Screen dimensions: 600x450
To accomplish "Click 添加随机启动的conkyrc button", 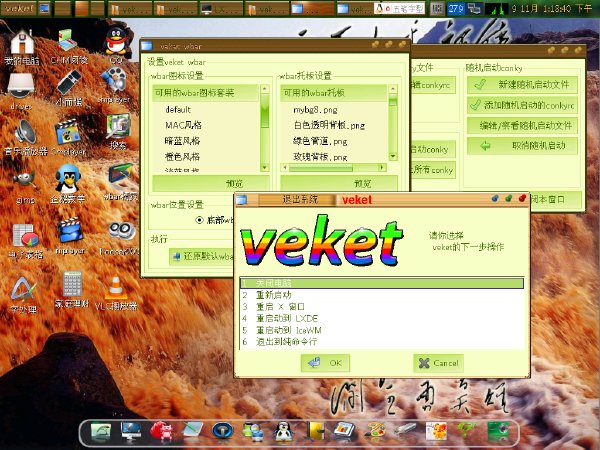I will [522, 105].
